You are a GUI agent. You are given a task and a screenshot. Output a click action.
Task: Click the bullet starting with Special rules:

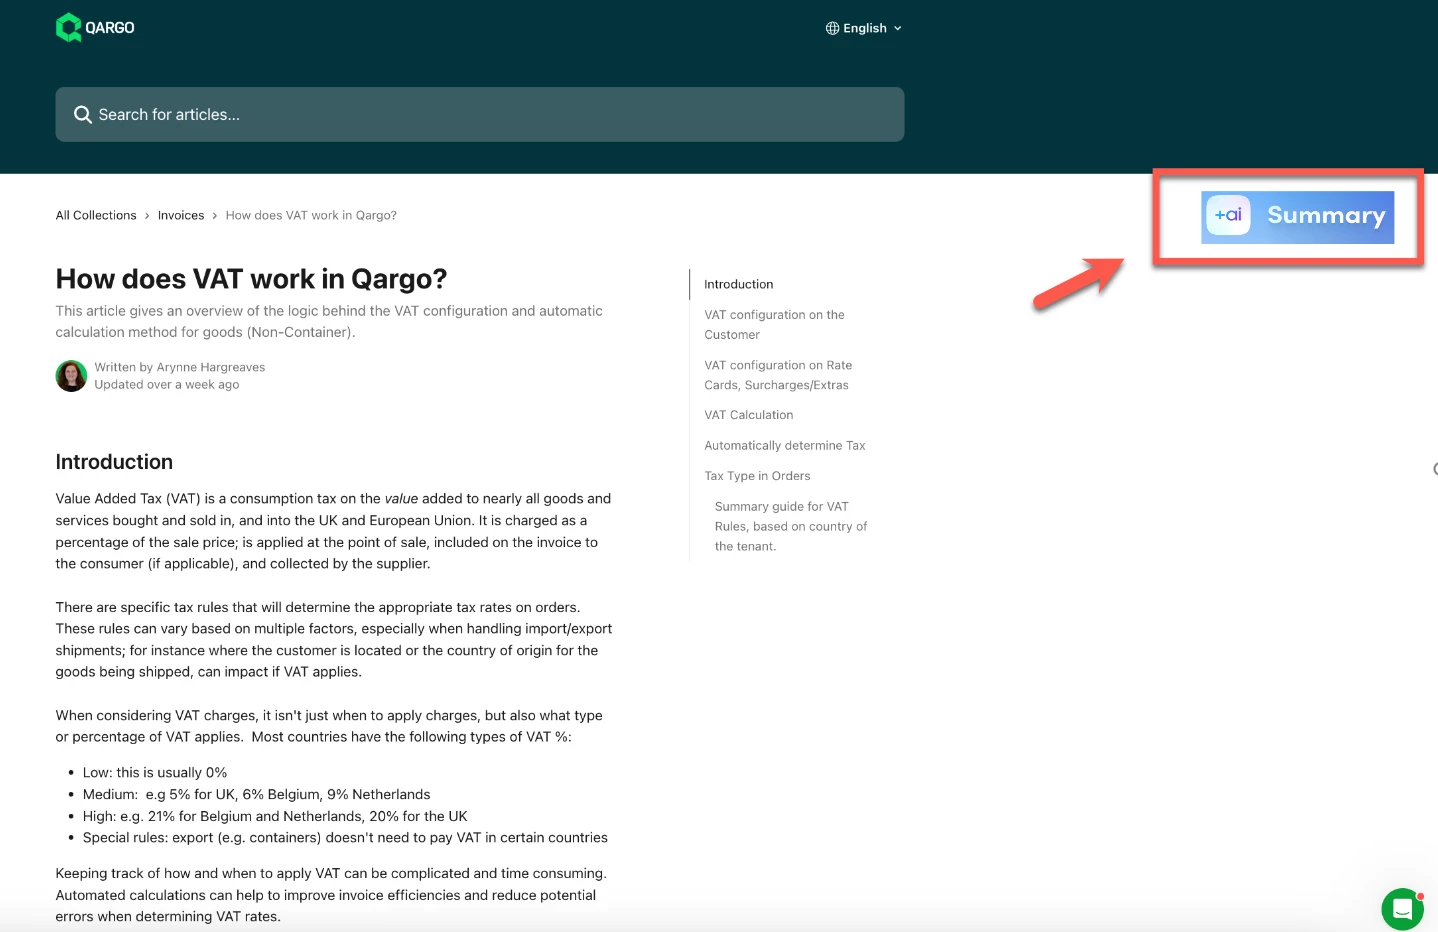pyautogui.click(x=345, y=838)
